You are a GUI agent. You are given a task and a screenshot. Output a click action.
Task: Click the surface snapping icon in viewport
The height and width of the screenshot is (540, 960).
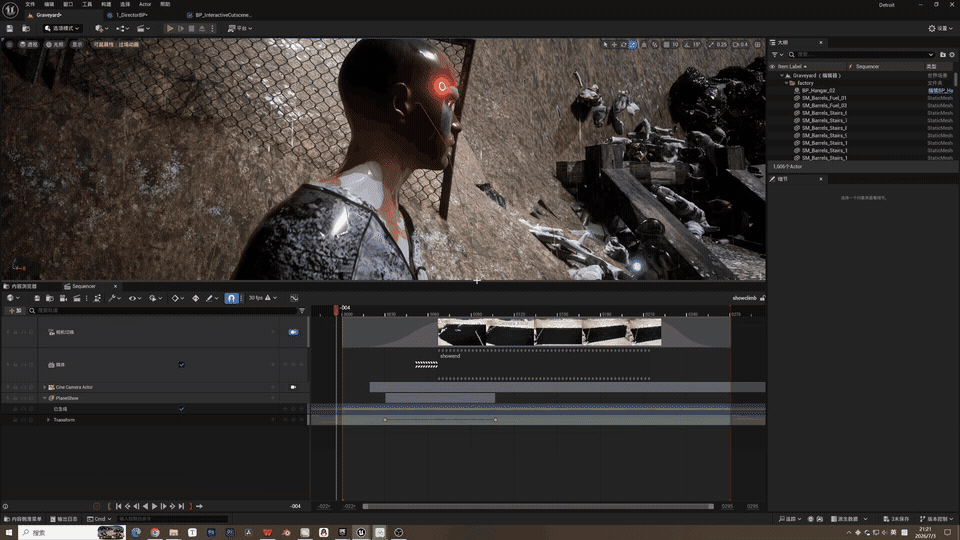654,45
